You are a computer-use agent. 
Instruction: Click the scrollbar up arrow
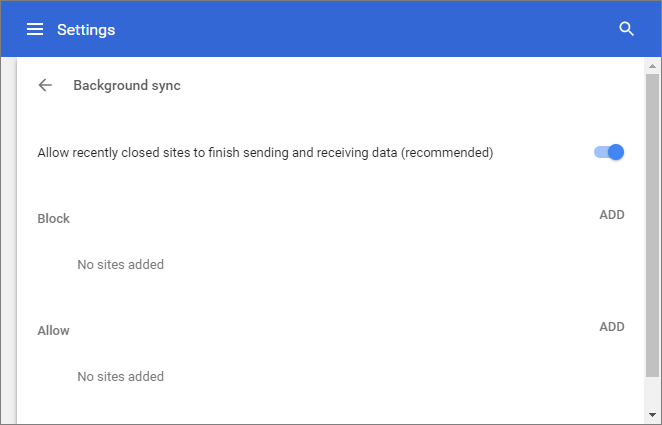pyautogui.click(x=652, y=66)
